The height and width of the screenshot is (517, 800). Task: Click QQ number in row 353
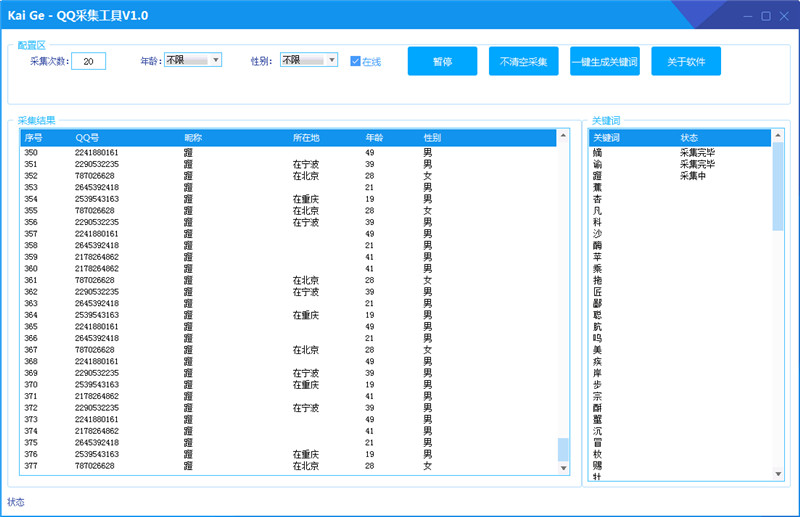pos(97,187)
